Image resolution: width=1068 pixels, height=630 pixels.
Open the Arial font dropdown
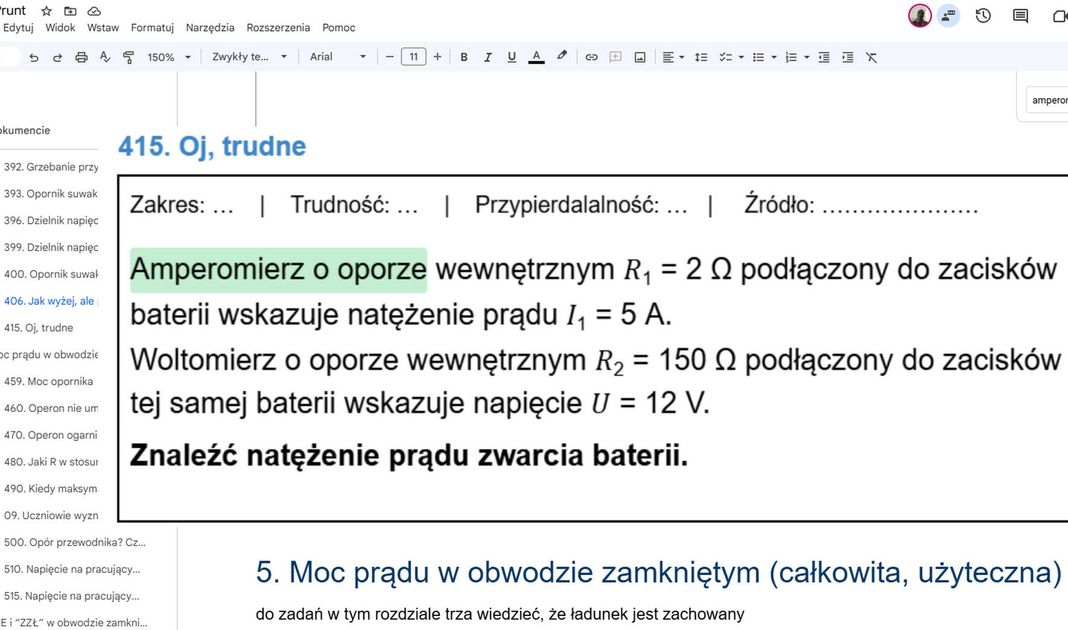pyautogui.click(x=337, y=57)
